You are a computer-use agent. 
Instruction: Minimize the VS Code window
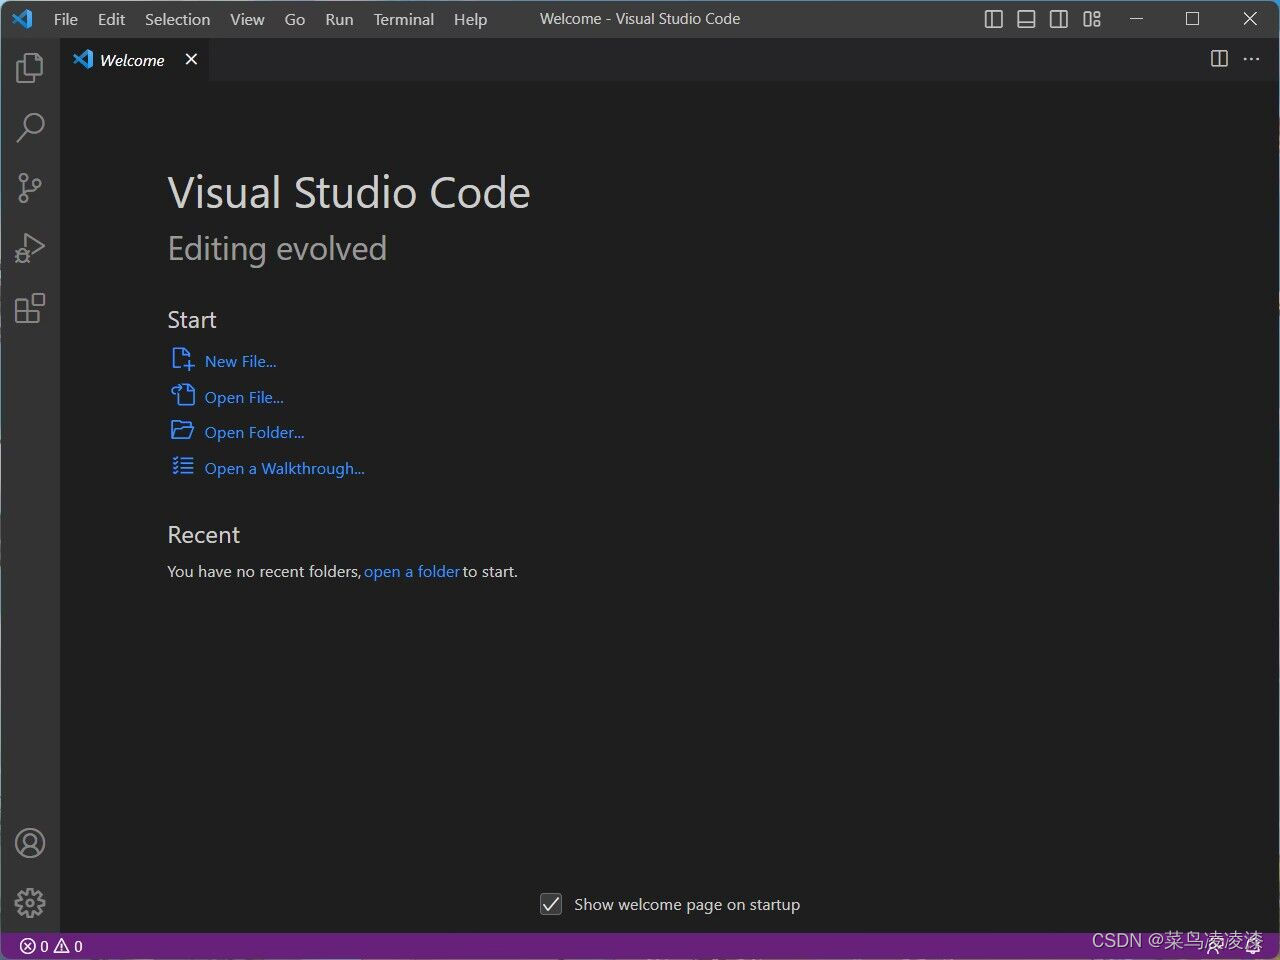coord(1137,19)
